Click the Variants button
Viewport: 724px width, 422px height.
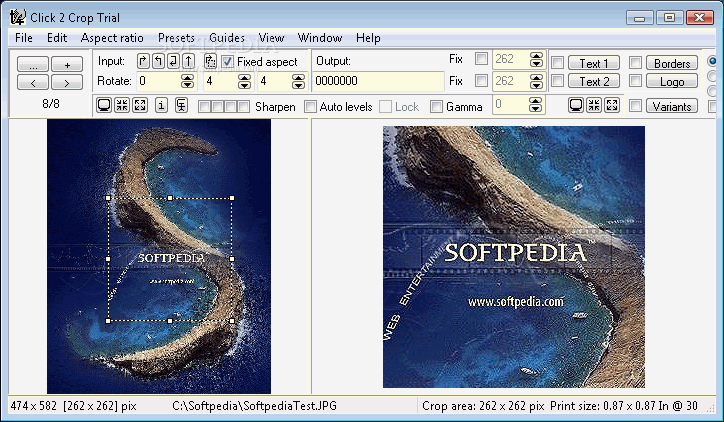(x=672, y=106)
